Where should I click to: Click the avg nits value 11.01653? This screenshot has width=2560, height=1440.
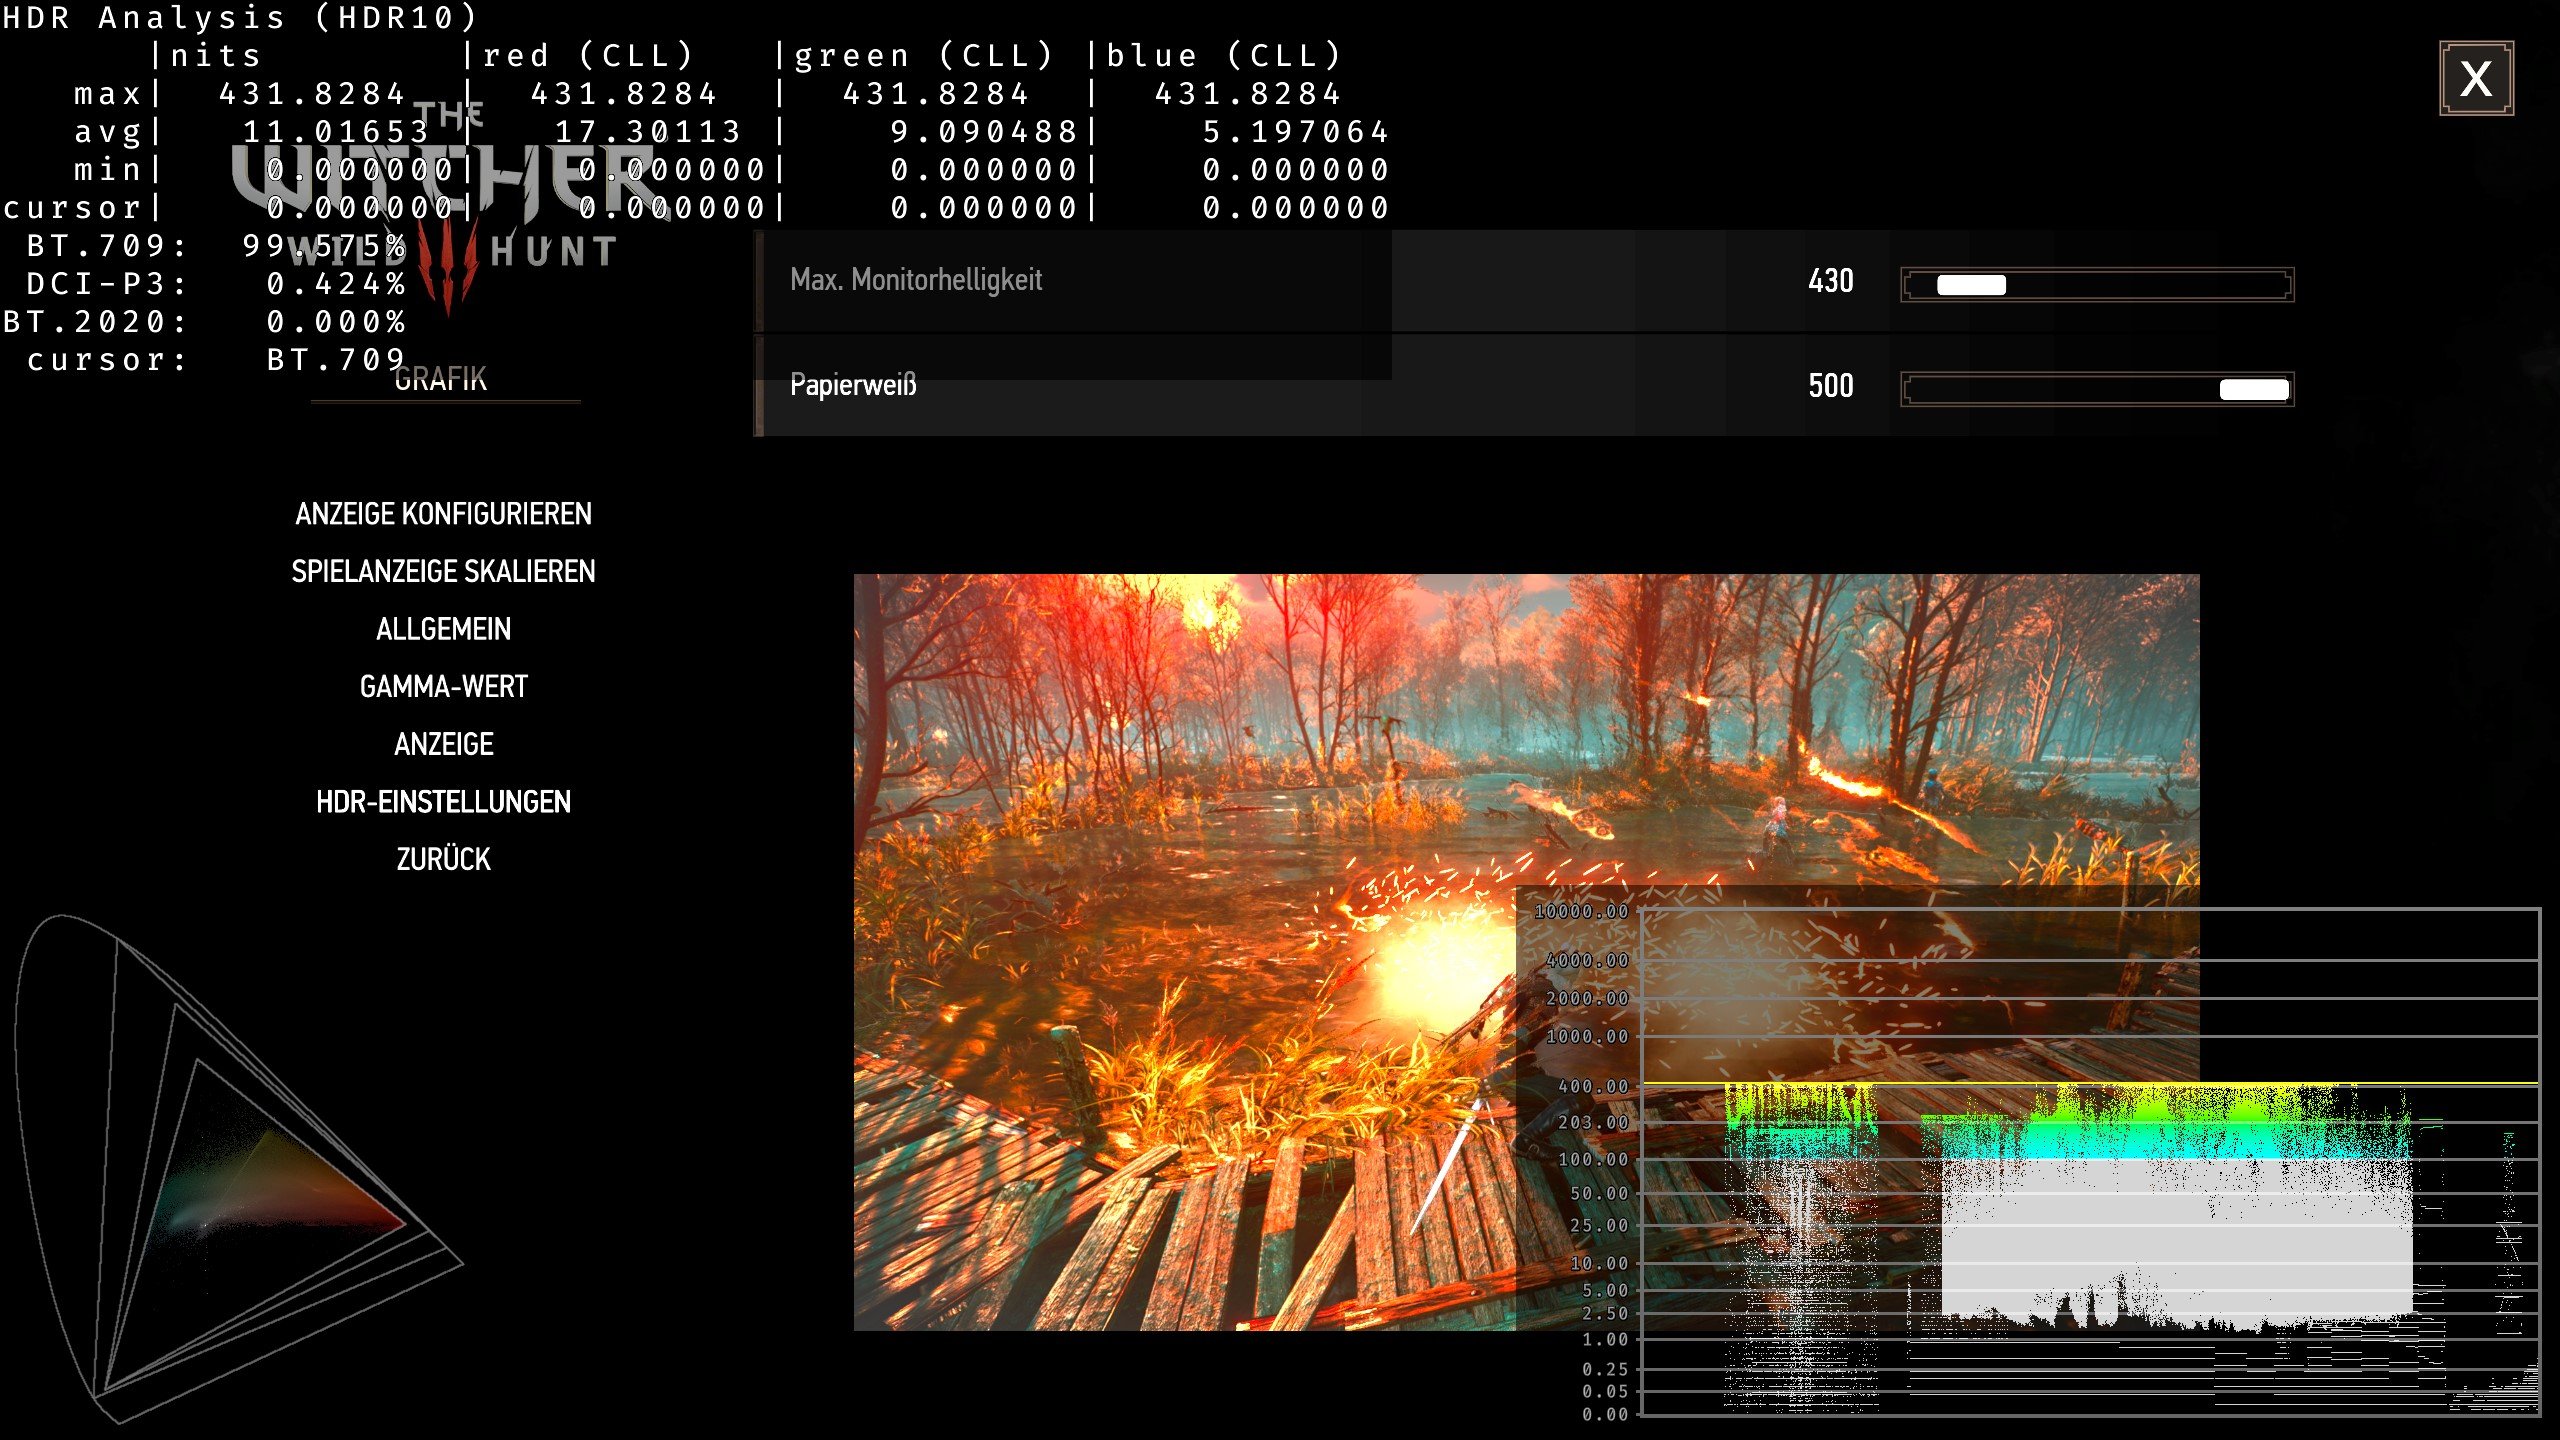[336, 132]
